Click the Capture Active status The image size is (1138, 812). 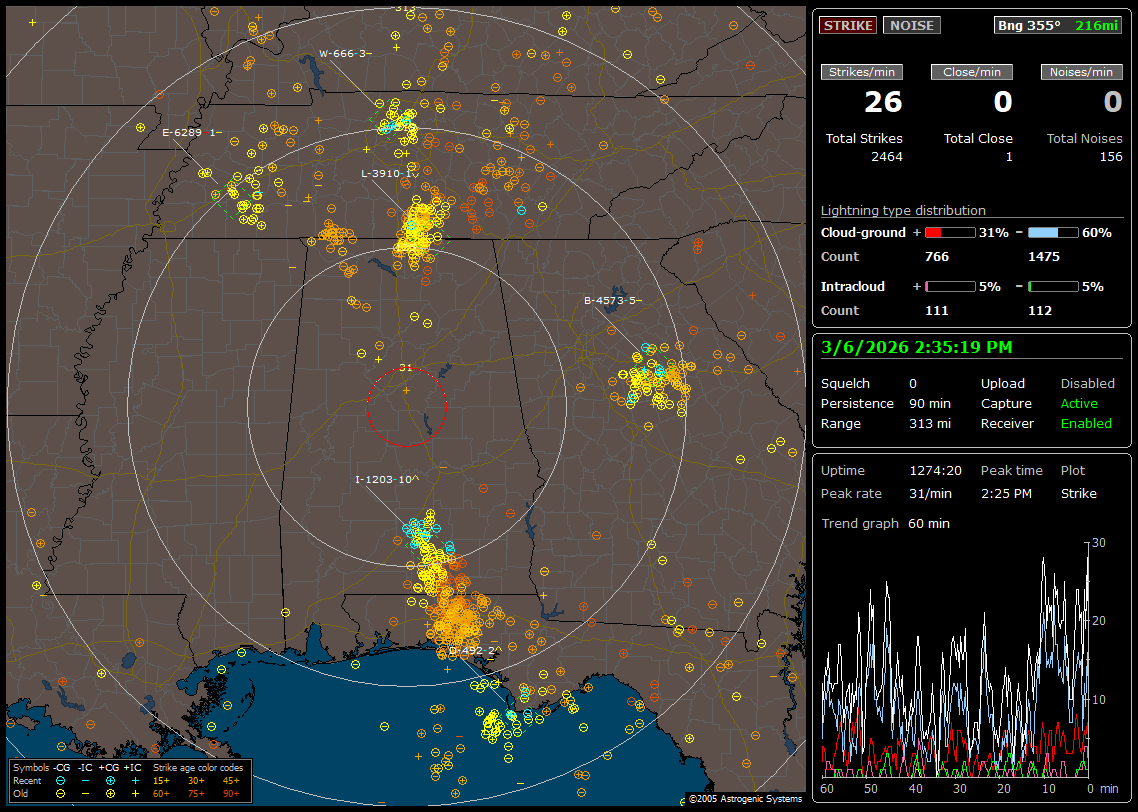click(x=1079, y=404)
